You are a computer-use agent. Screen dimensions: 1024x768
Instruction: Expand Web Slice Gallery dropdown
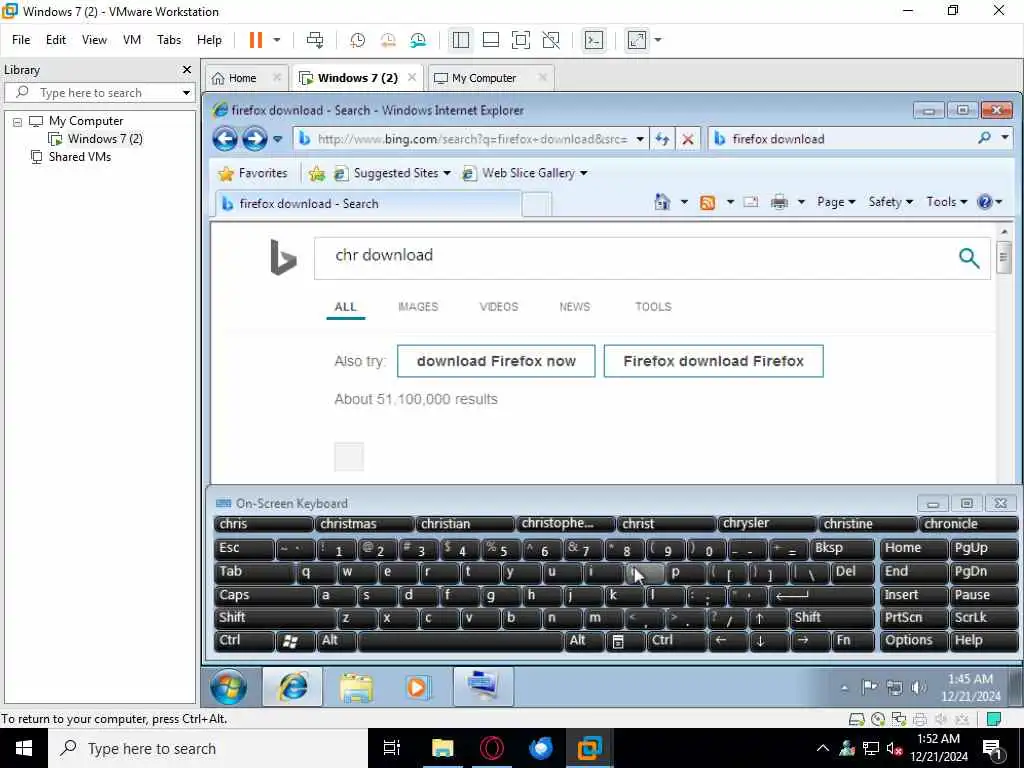(x=583, y=173)
